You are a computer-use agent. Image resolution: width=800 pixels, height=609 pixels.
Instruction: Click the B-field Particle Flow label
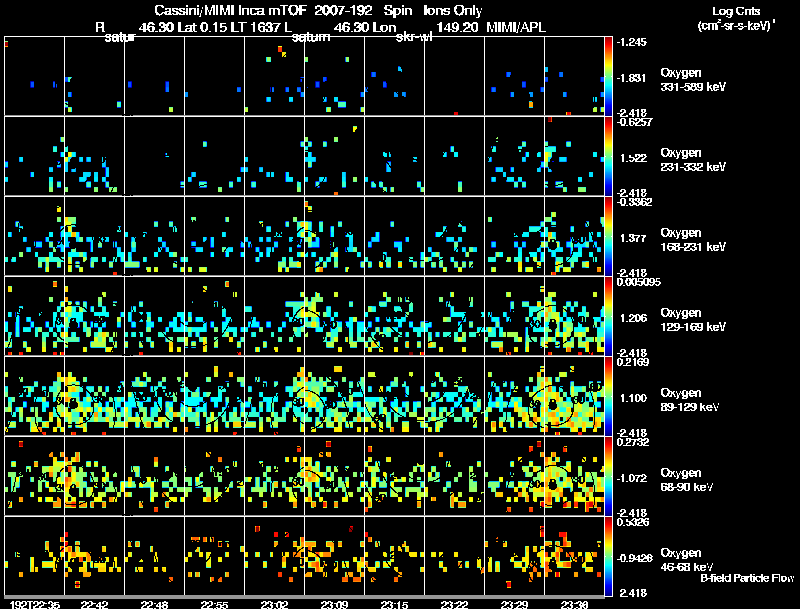pos(747,578)
